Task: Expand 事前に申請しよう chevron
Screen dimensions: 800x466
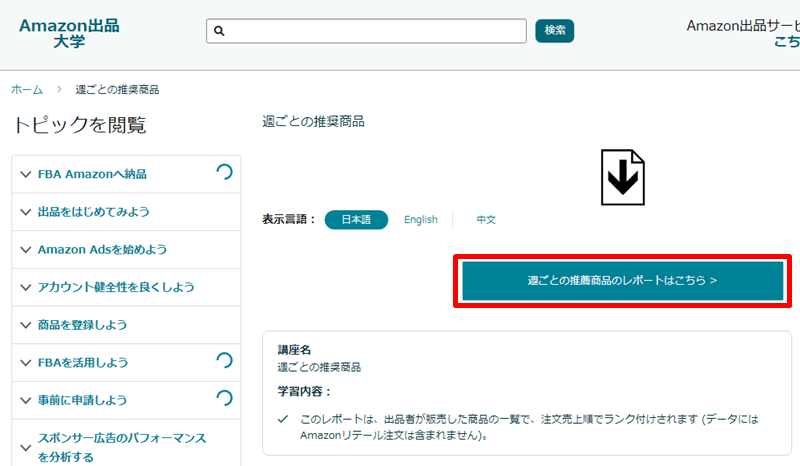Action: point(26,400)
